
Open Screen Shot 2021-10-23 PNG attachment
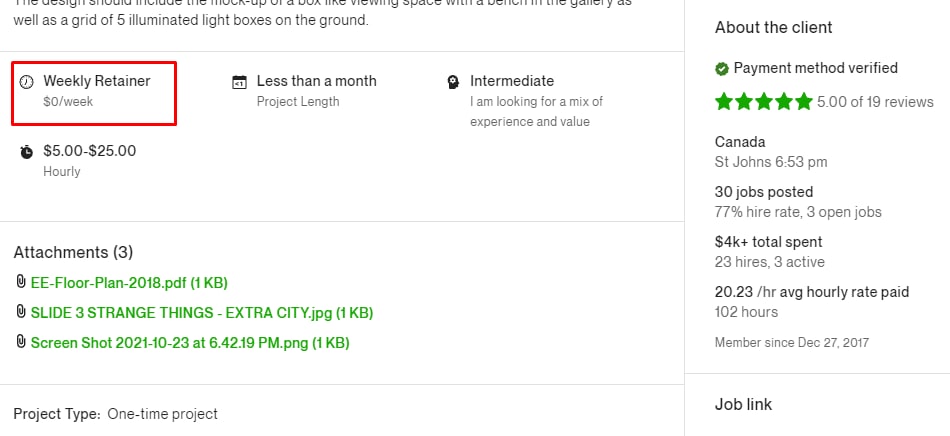tap(190, 343)
